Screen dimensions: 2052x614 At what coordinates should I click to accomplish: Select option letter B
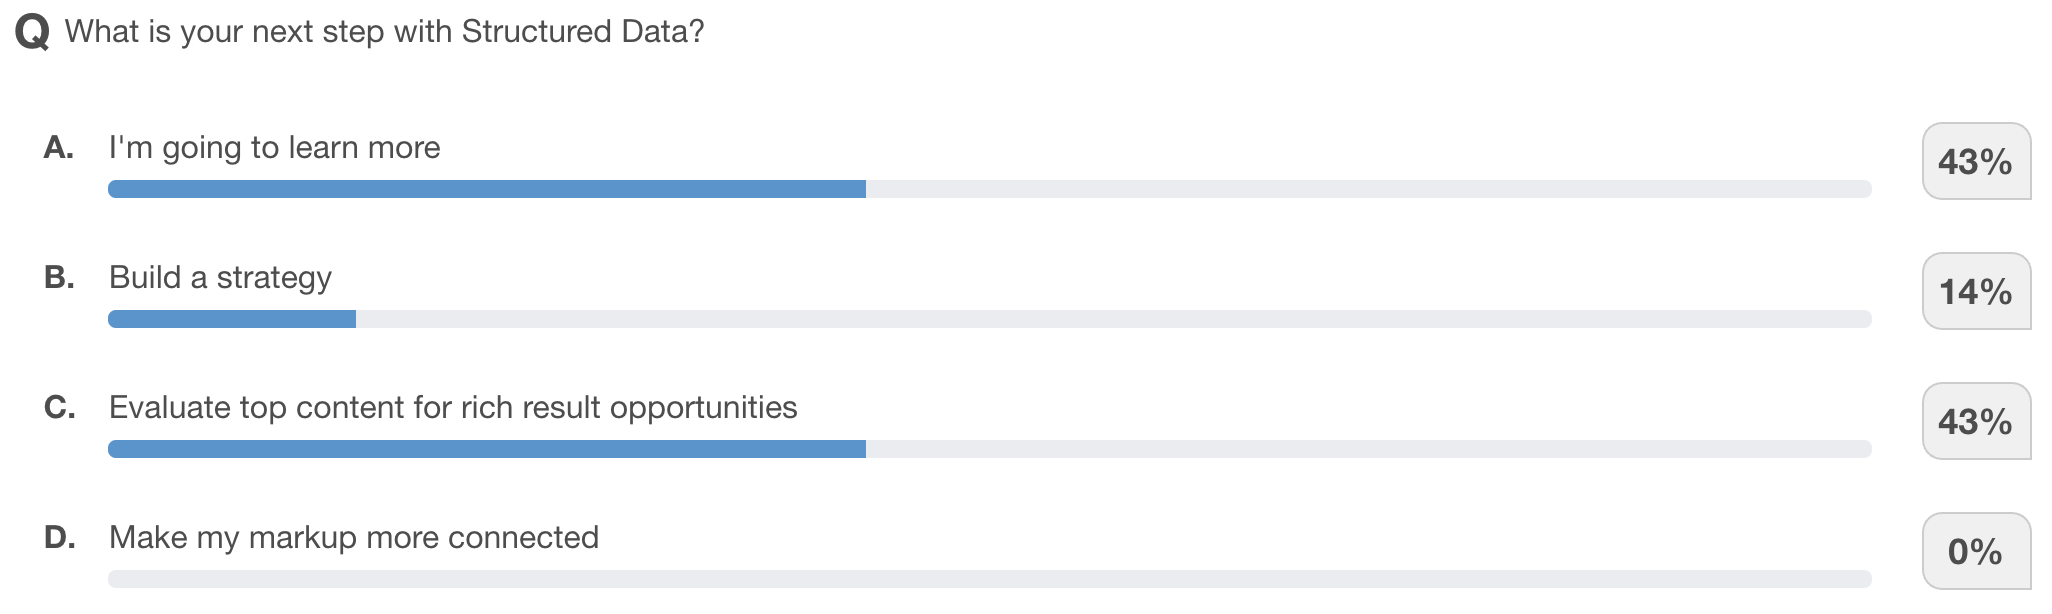59,278
